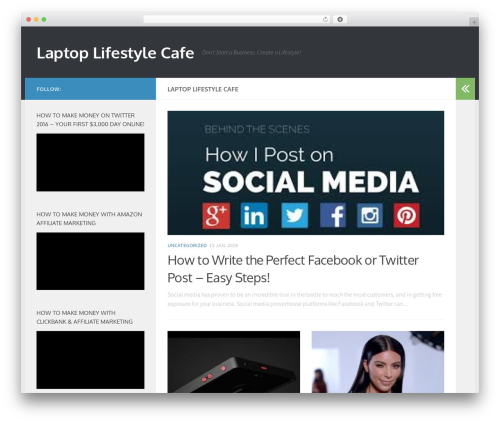This screenshot has width=500, height=423.
Task: Open the Laptop Lifestyle Cafe site title
Action: click(115, 53)
